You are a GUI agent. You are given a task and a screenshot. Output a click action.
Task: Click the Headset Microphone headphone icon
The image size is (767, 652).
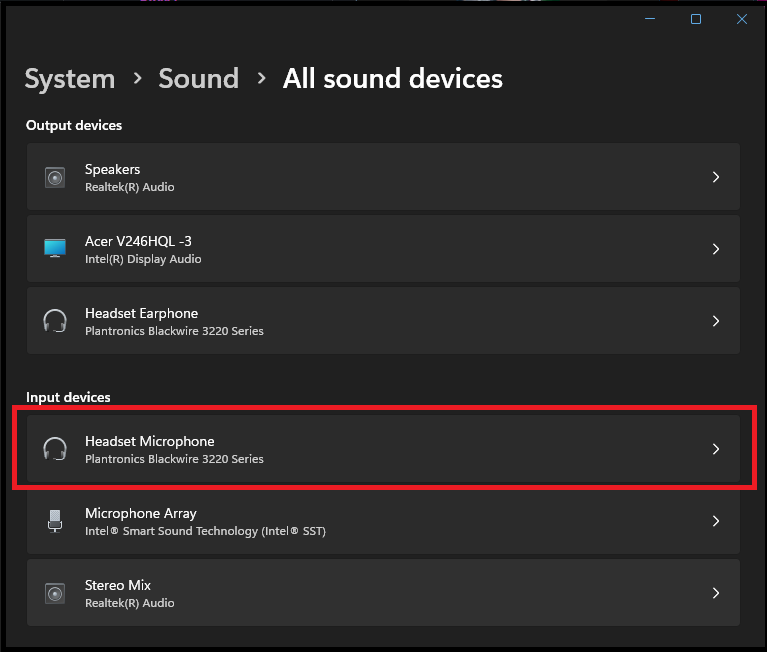tap(55, 449)
